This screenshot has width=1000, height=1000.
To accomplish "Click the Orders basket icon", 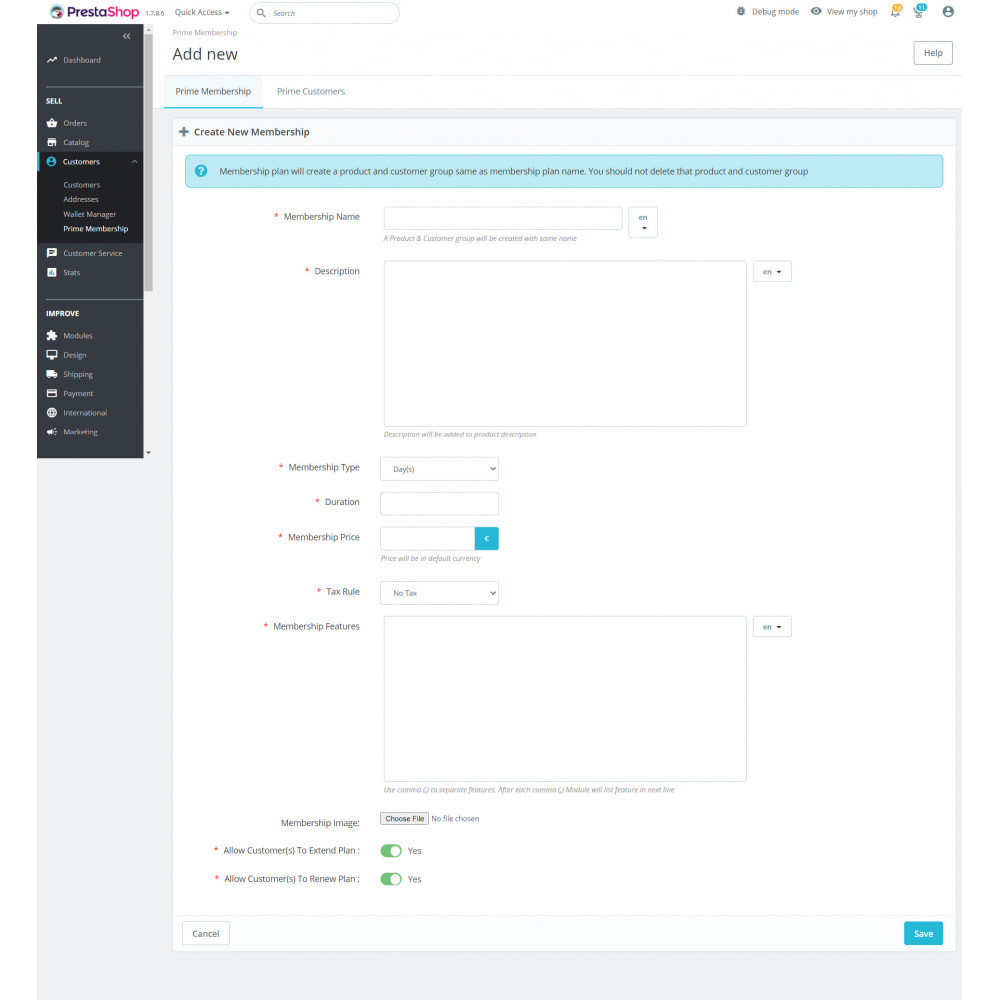I will (x=52, y=123).
